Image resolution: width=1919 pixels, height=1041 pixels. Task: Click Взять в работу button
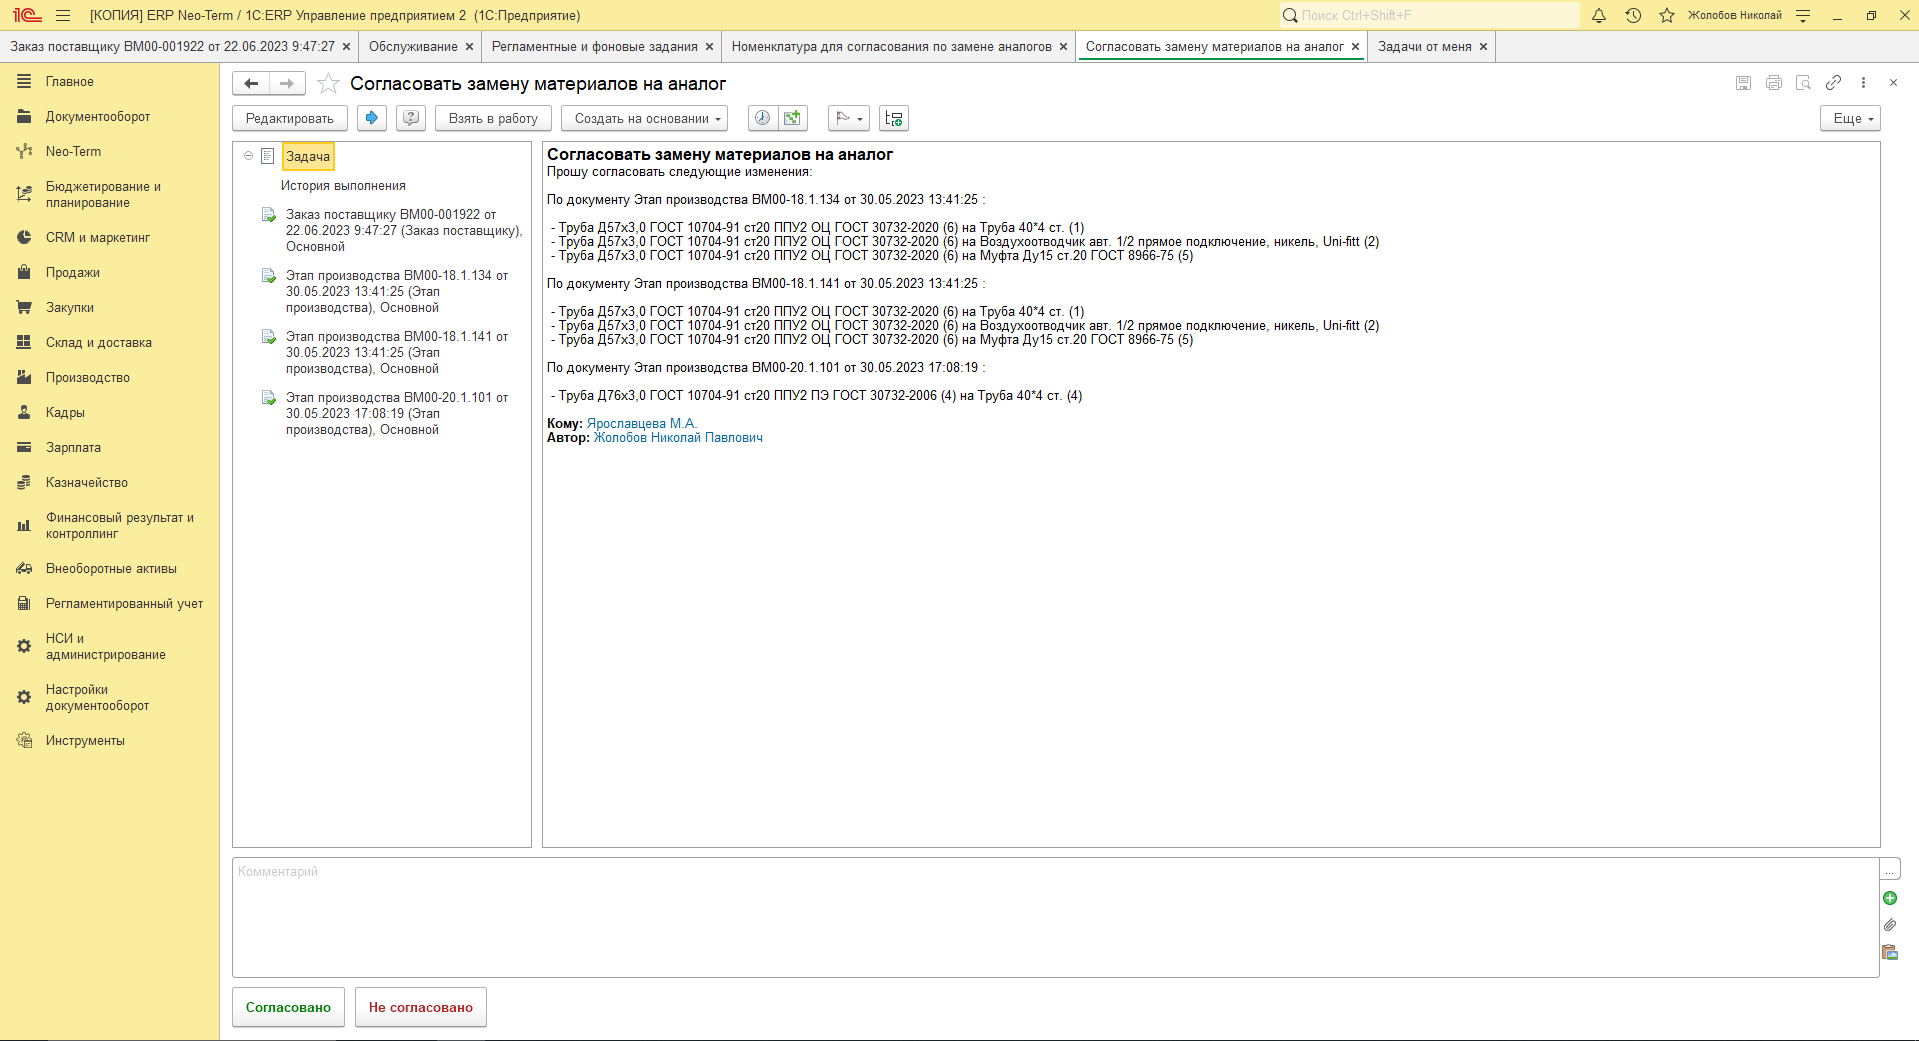493,118
